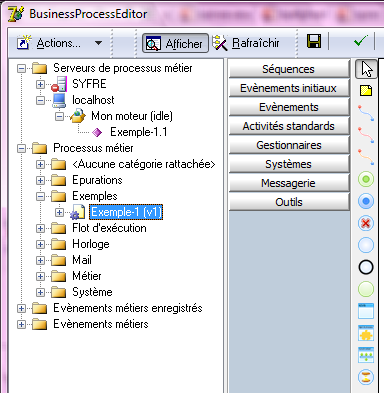This screenshot has width=384, height=393.
Task: Select the blank blue window activity tool
Action: pos(366,311)
